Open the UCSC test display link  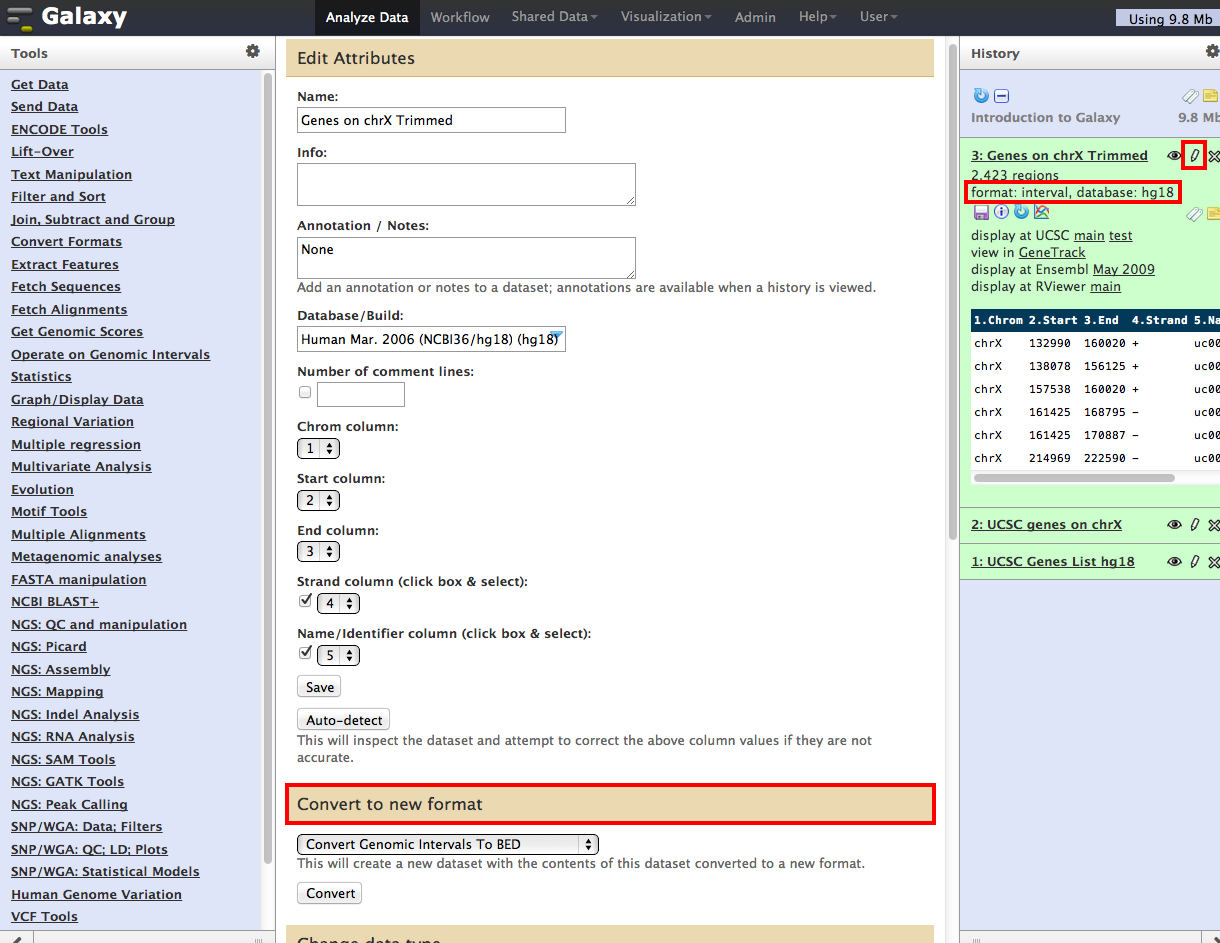pyautogui.click(x=1121, y=236)
